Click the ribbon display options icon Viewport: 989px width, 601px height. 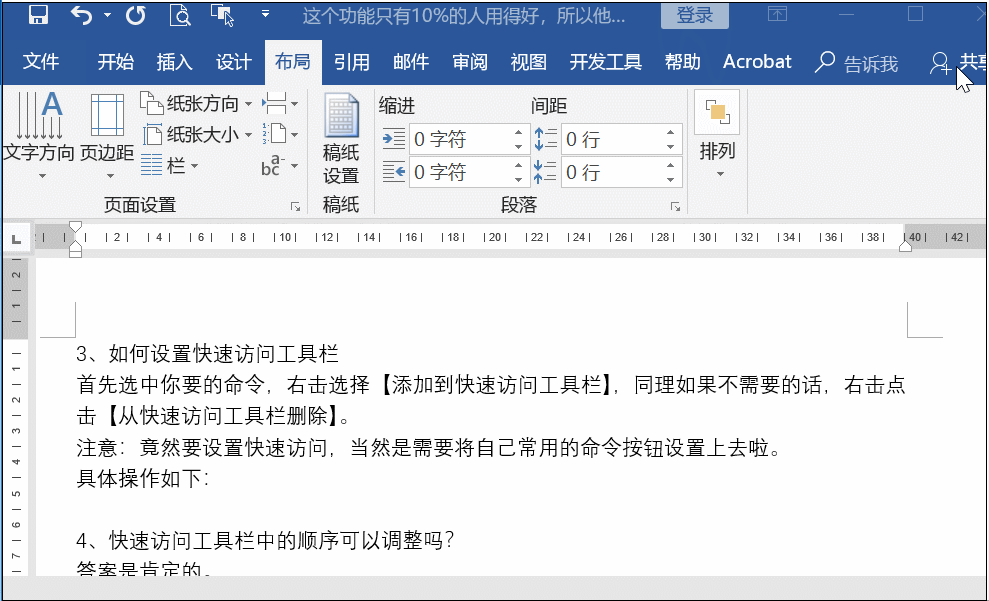[x=777, y=14]
